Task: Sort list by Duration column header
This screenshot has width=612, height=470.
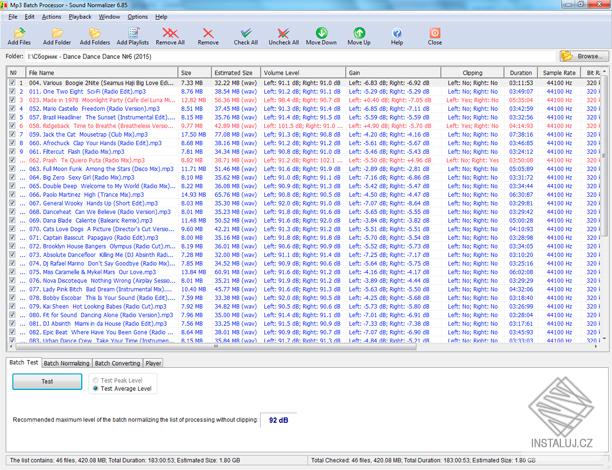Action: click(x=520, y=72)
